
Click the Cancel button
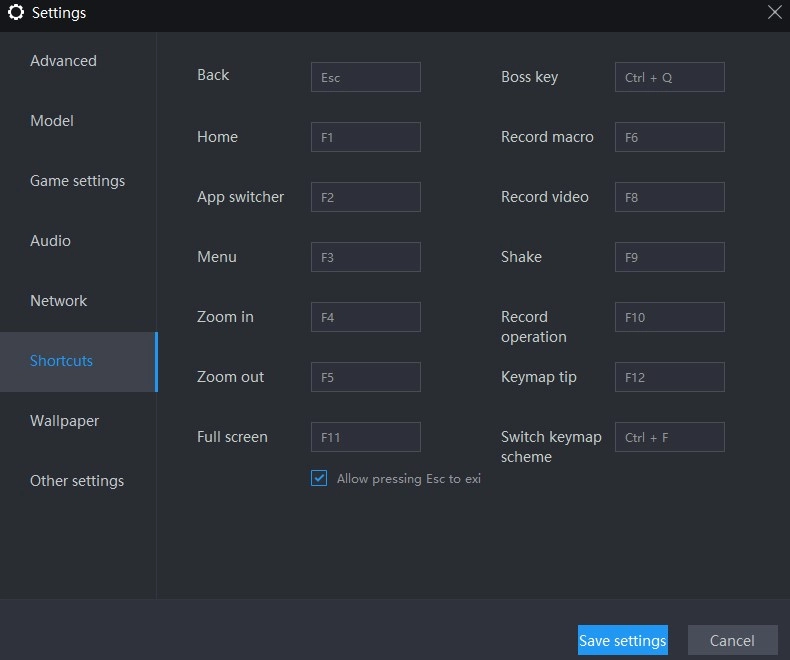click(x=733, y=640)
